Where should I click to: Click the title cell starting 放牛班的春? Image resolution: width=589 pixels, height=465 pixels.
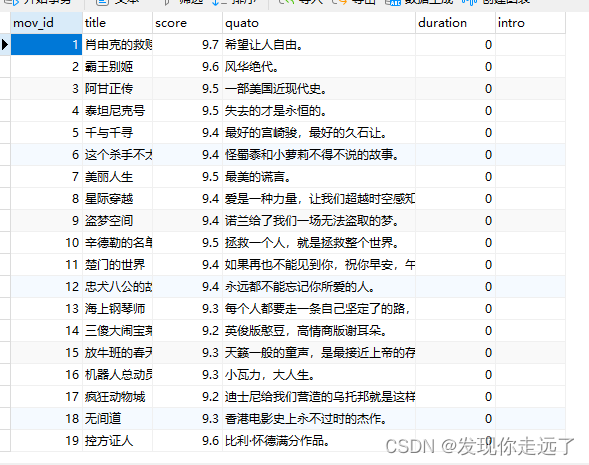118,353
